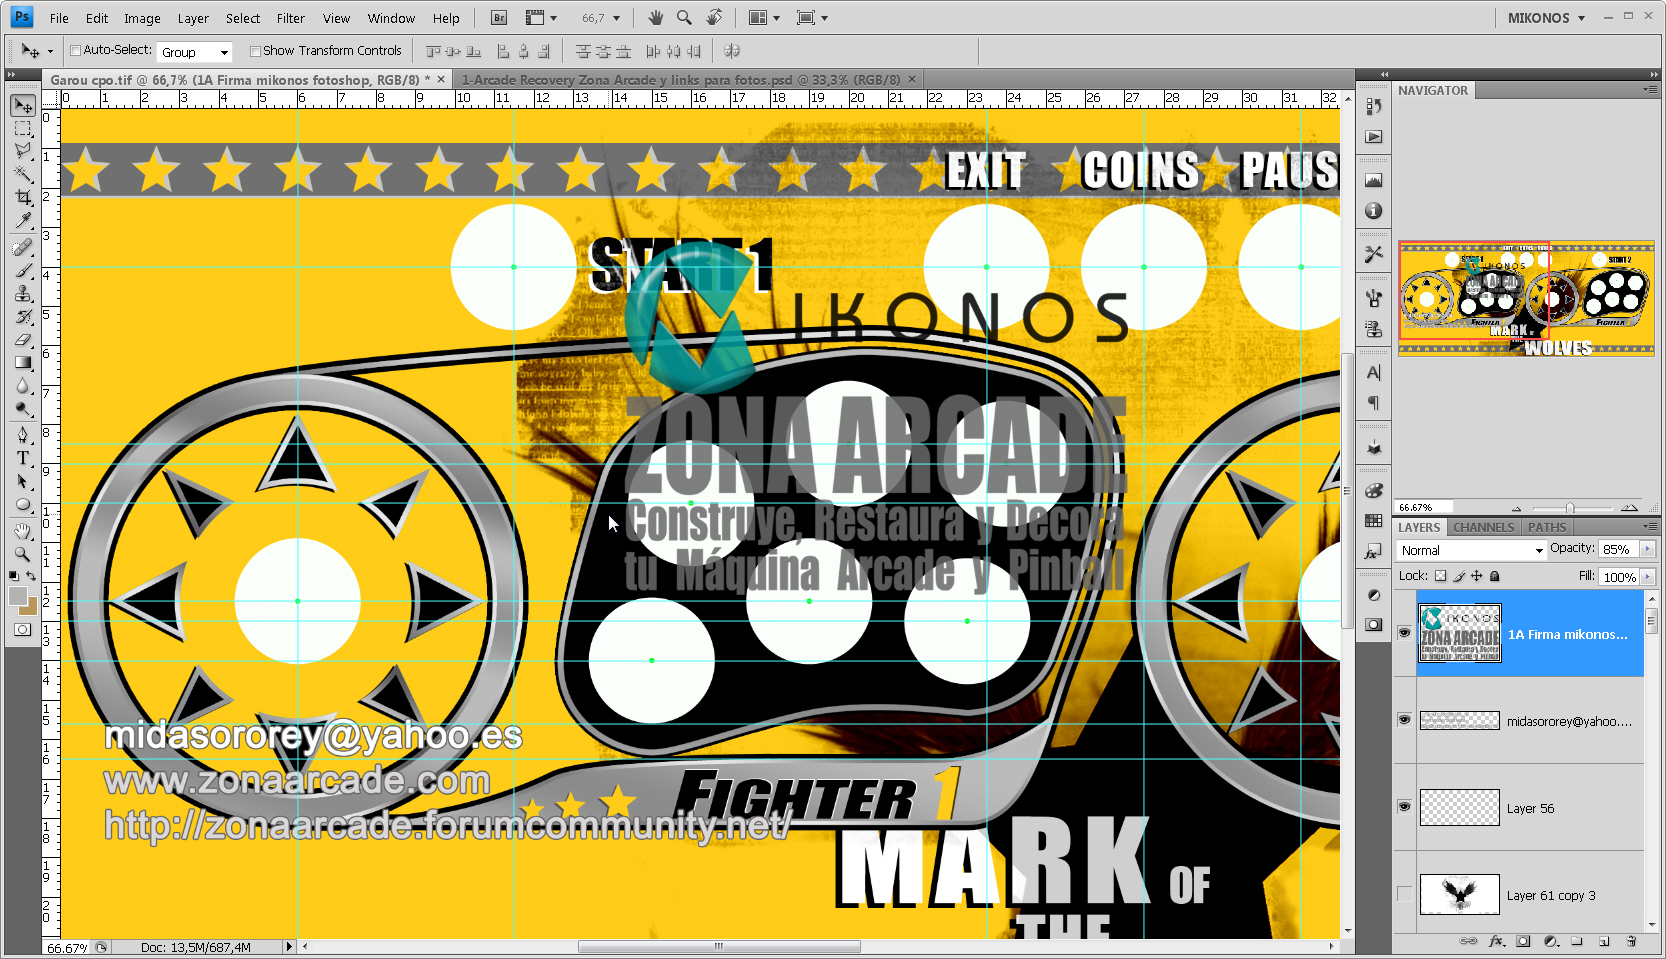1666x959 pixels.
Task: Click the foreground color swatch
Action: [x=18, y=596]
